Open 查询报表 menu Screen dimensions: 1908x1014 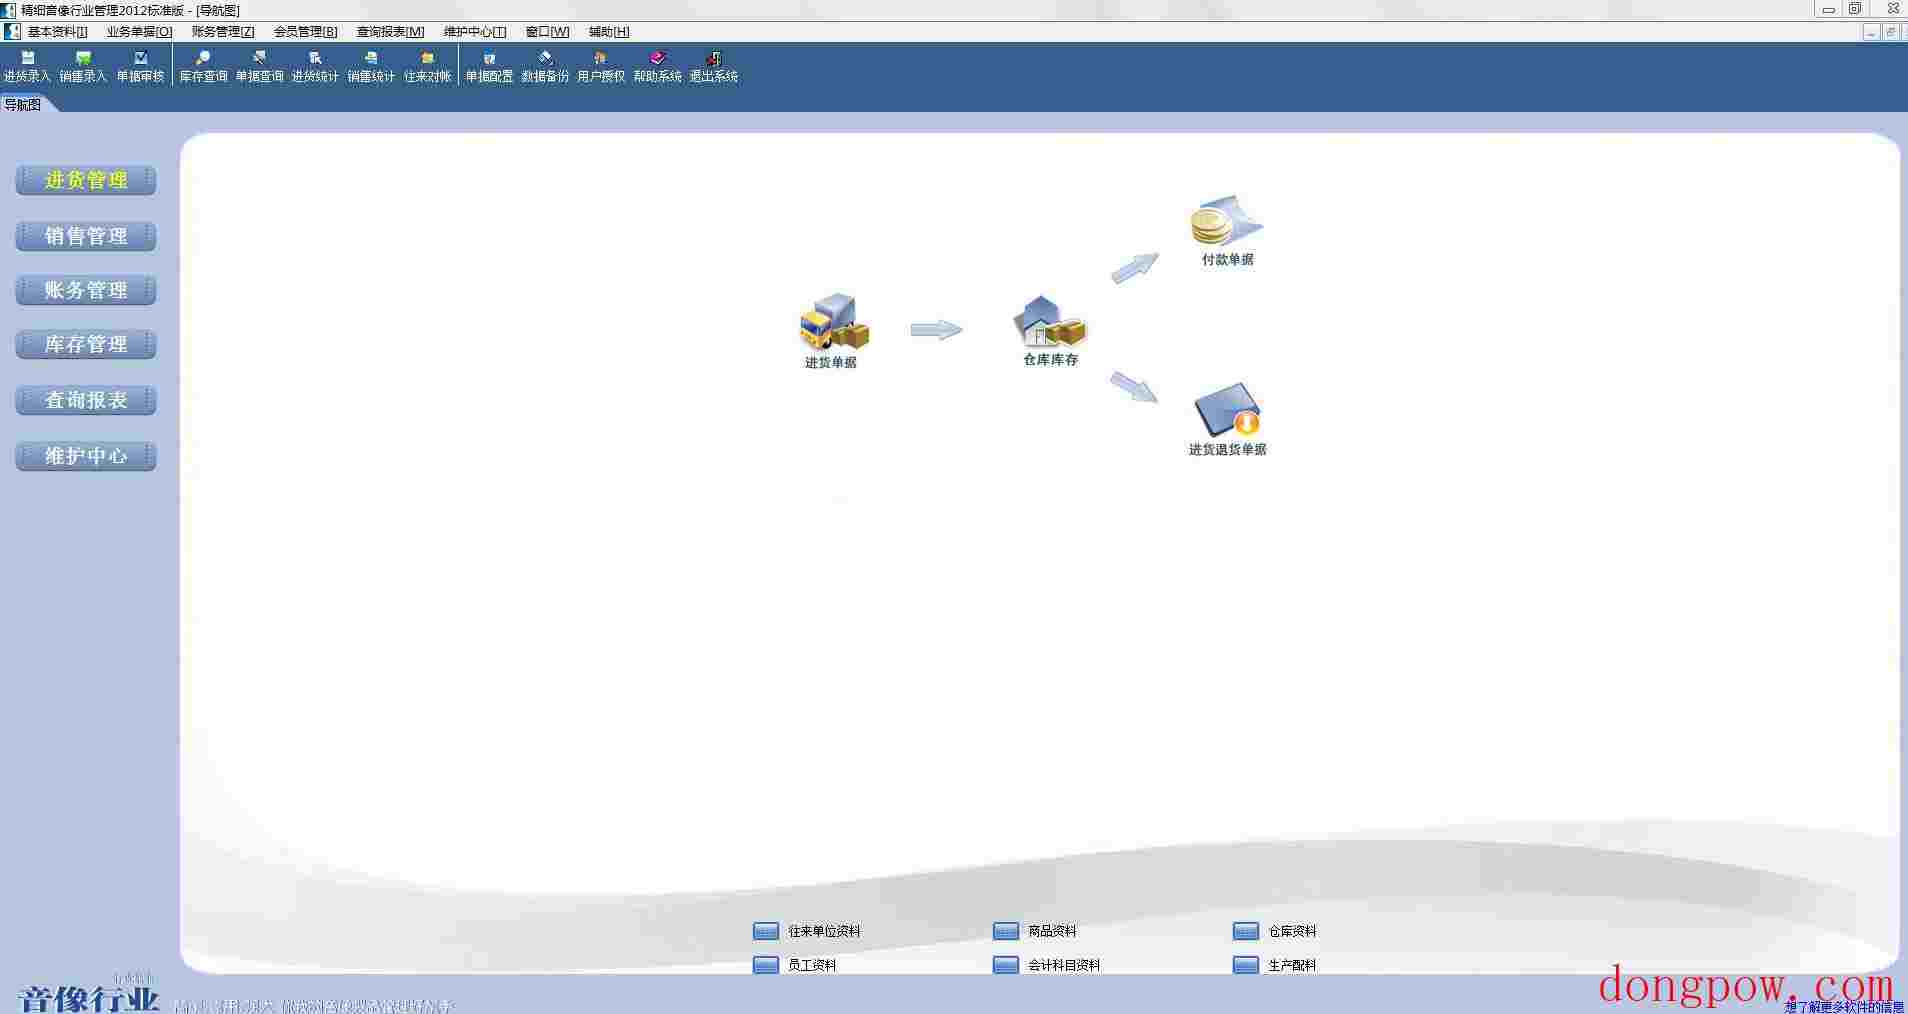[390, 32]
